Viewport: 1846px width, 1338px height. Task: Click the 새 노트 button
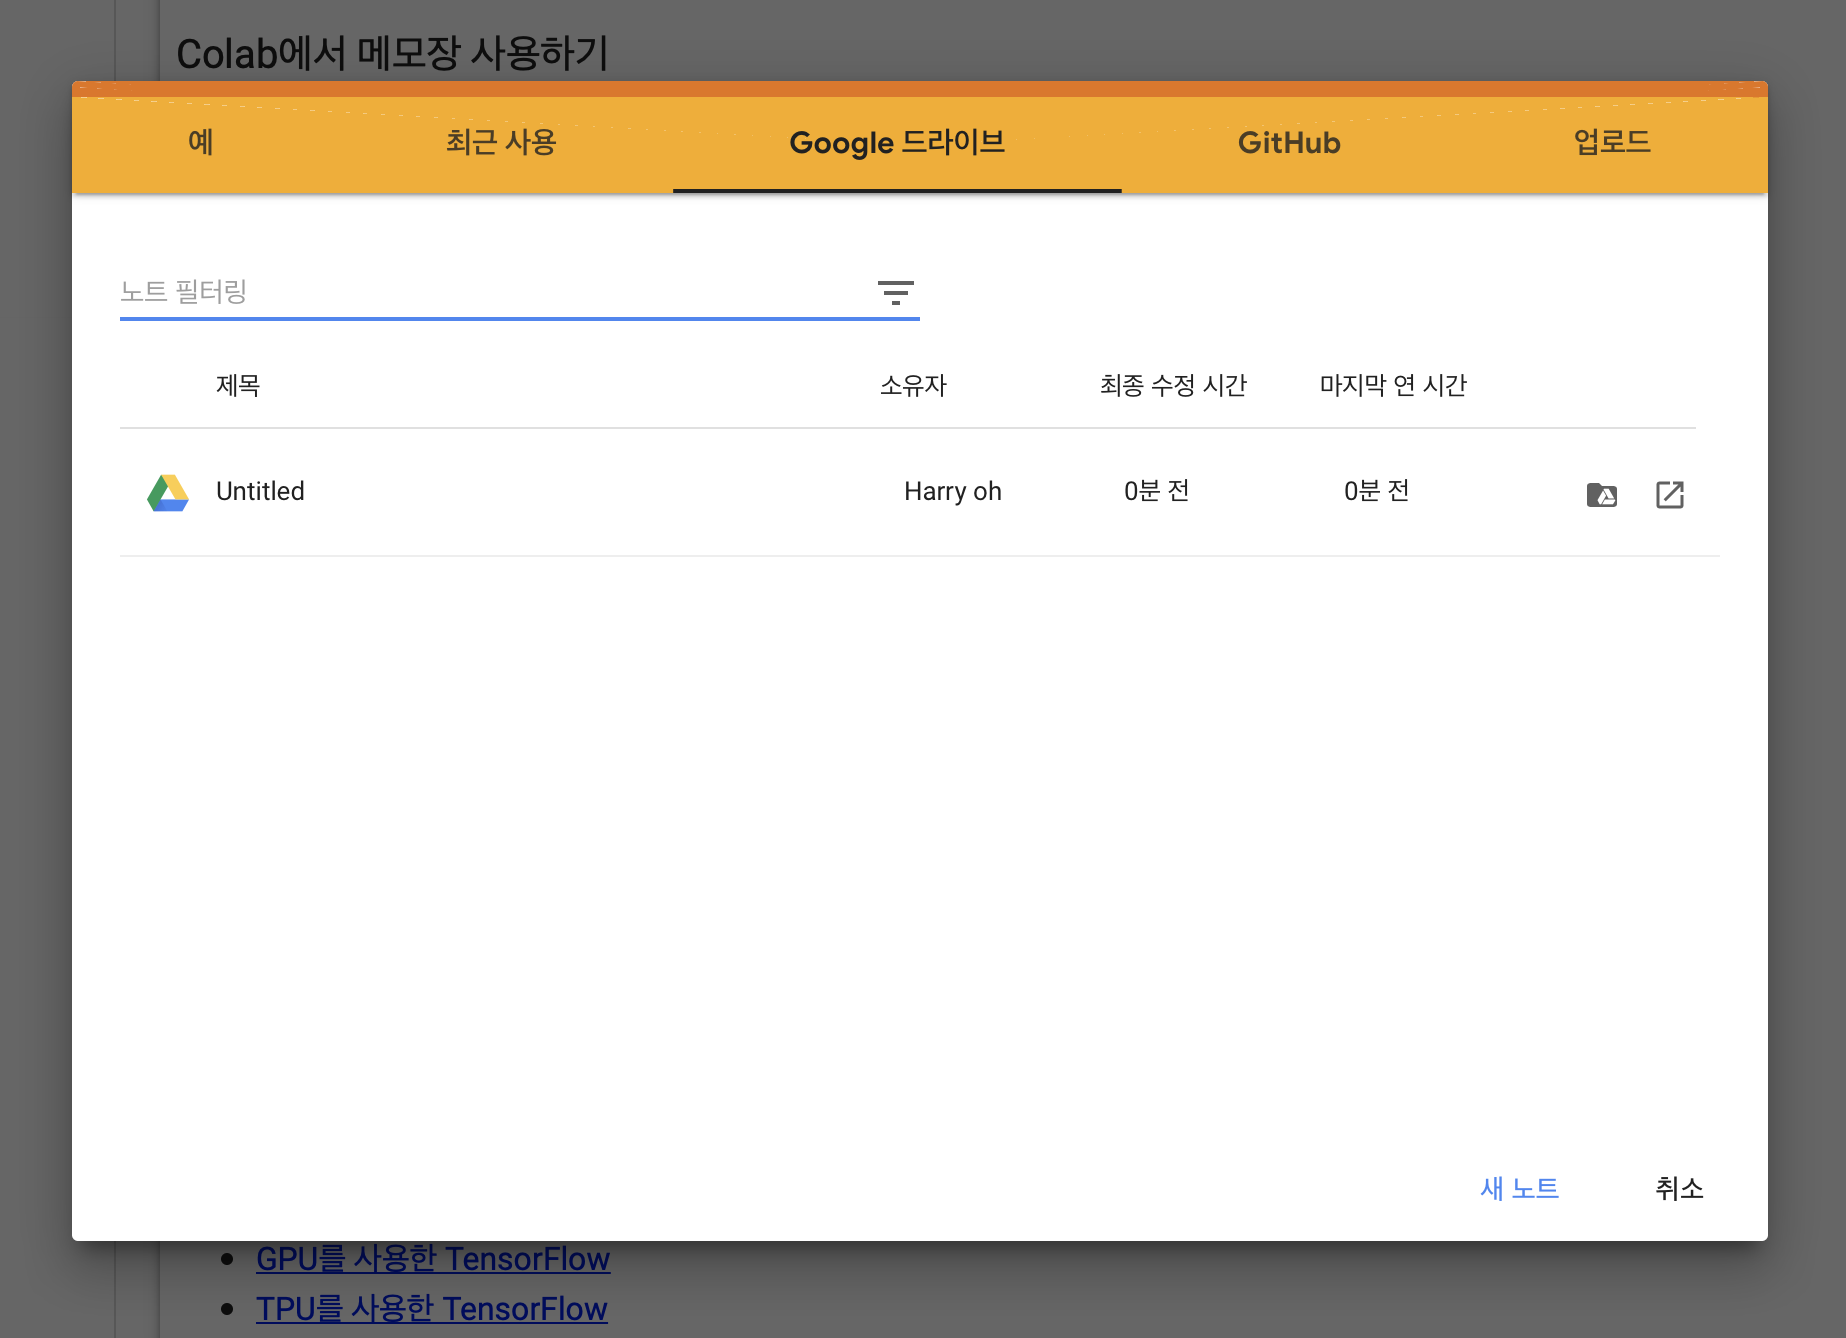(x=1519, y=1188)
